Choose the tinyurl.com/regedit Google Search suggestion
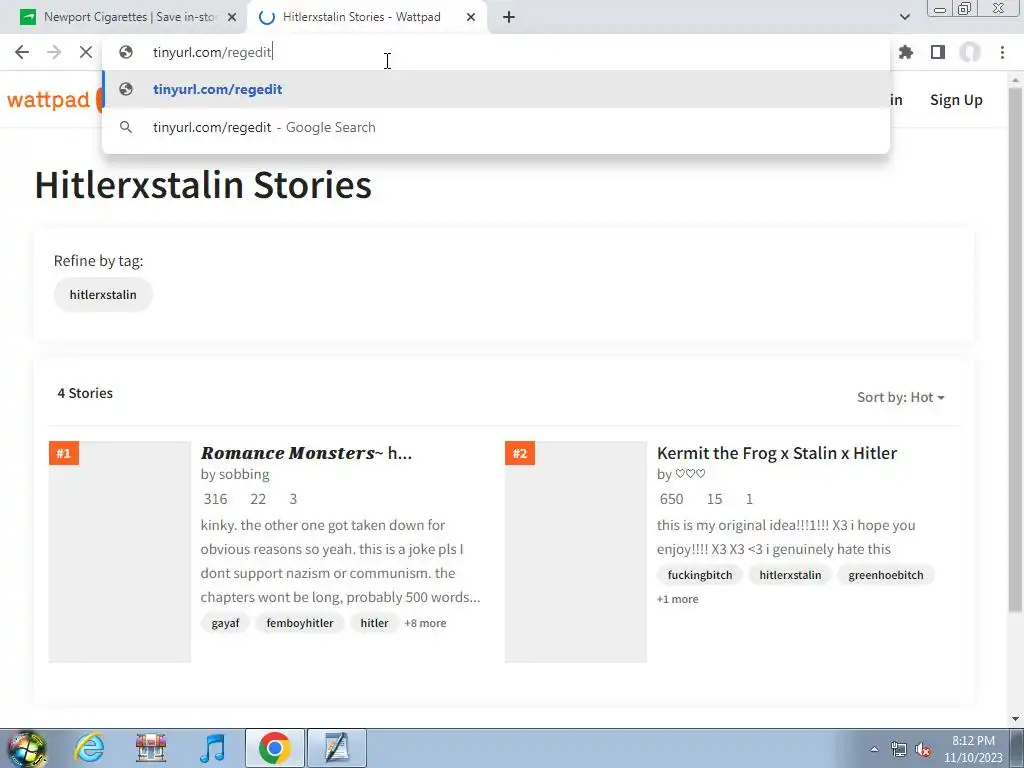1024x768 pixels. (496, 127)
